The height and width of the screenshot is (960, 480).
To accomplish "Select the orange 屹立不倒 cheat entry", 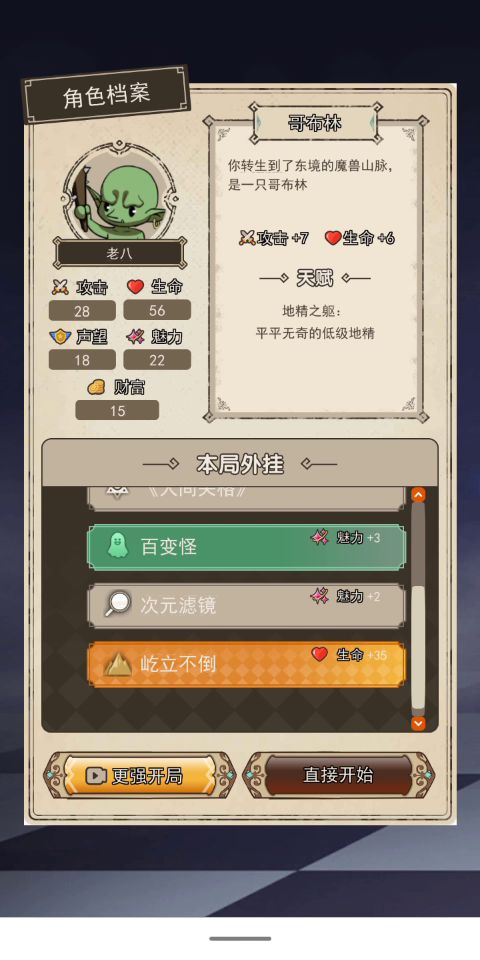I will [246, 664].
